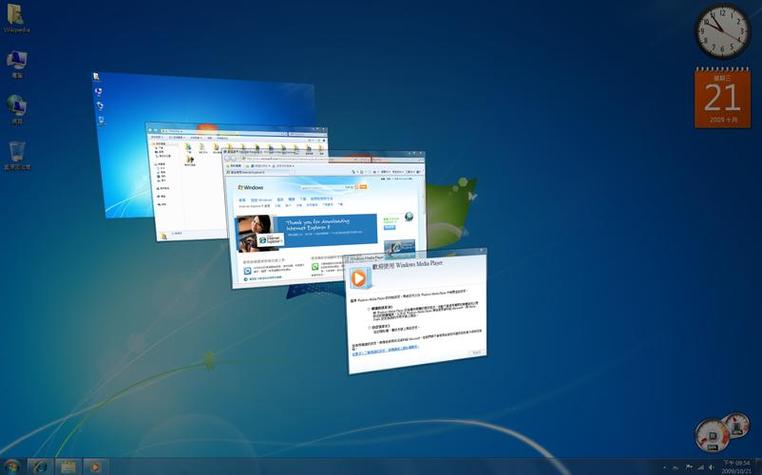Open the Recycle Bin desktop icon
This screenshot has height=475, width=762.
(17, 156)
